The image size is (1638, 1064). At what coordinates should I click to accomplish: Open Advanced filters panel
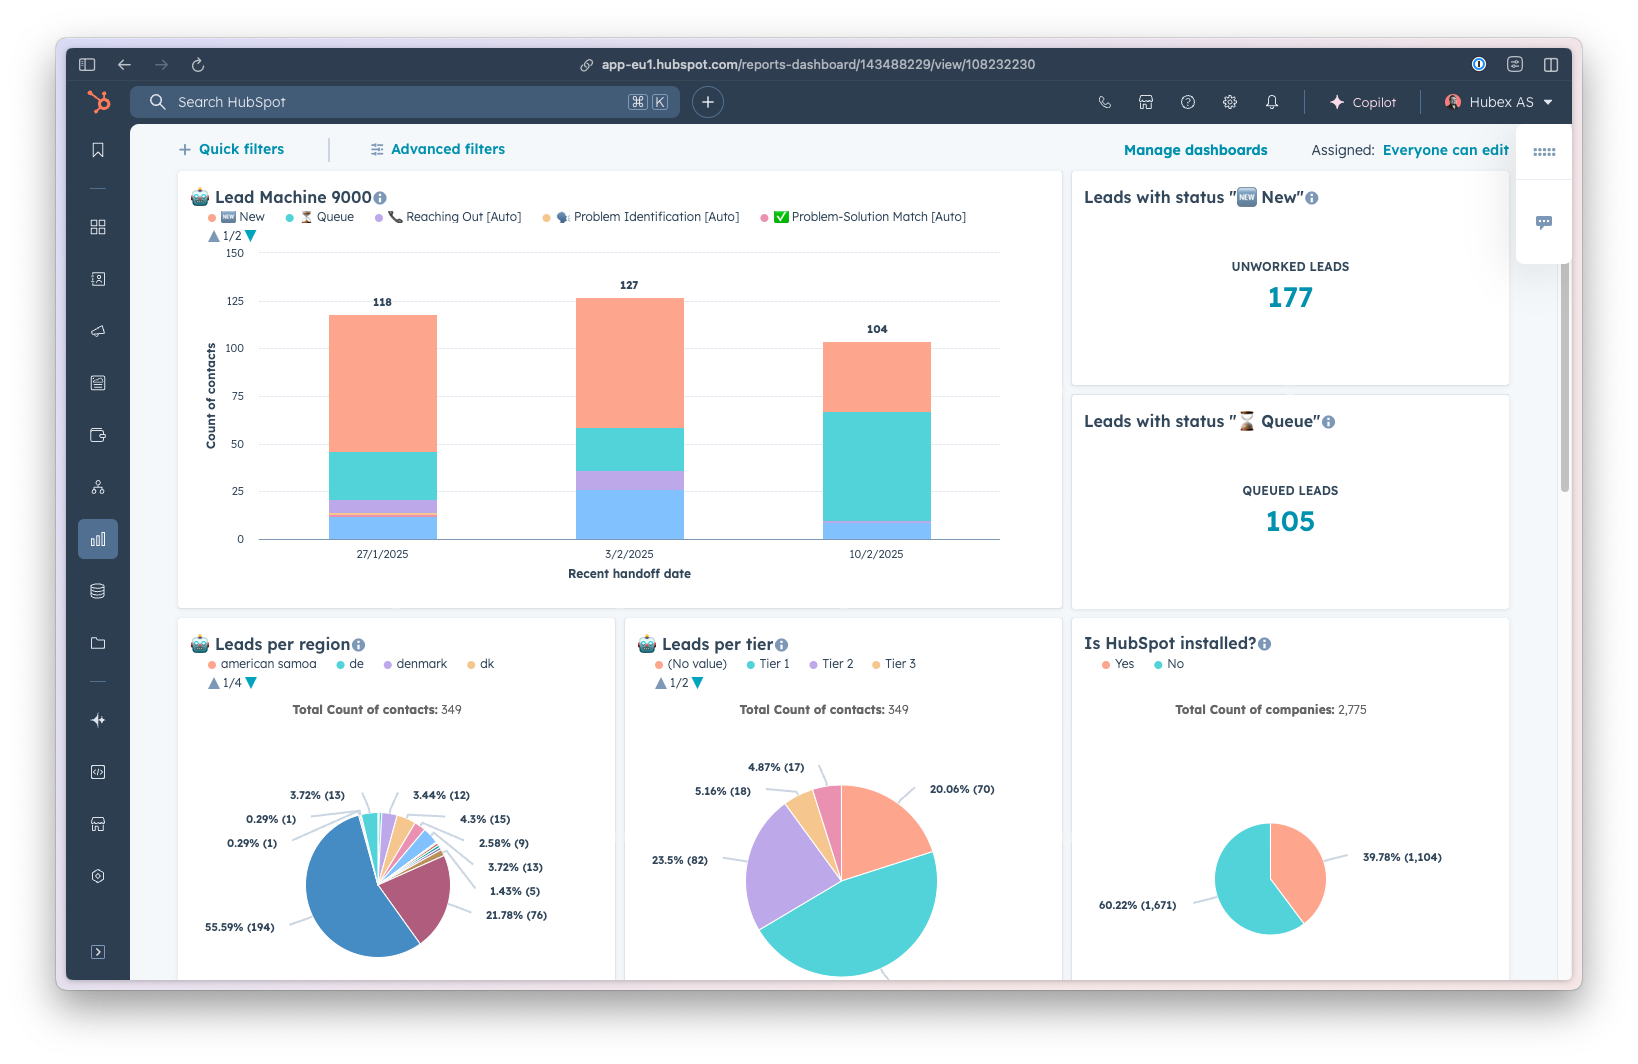pyautogui.click(x=437, y=149)
